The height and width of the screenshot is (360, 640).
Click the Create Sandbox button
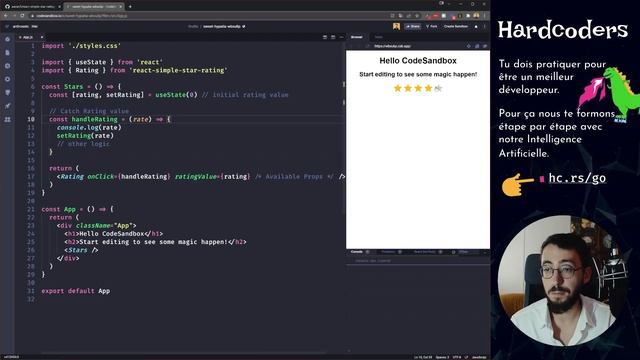coord(456,27)
